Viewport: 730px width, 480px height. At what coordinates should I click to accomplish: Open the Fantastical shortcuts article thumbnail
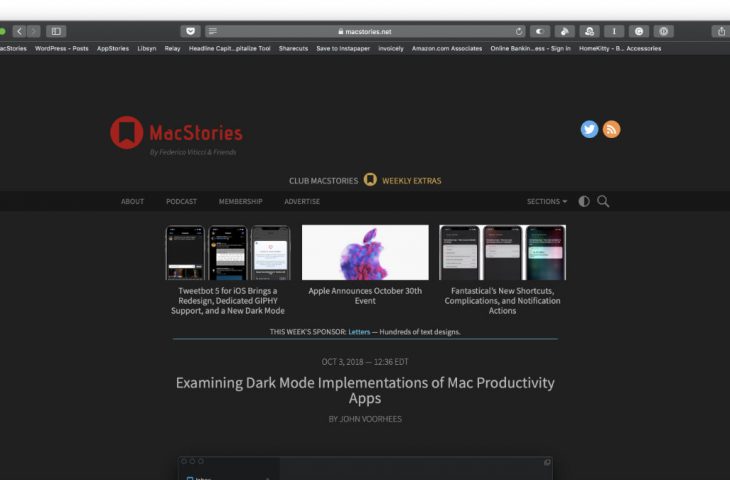[x=502, y=252]
